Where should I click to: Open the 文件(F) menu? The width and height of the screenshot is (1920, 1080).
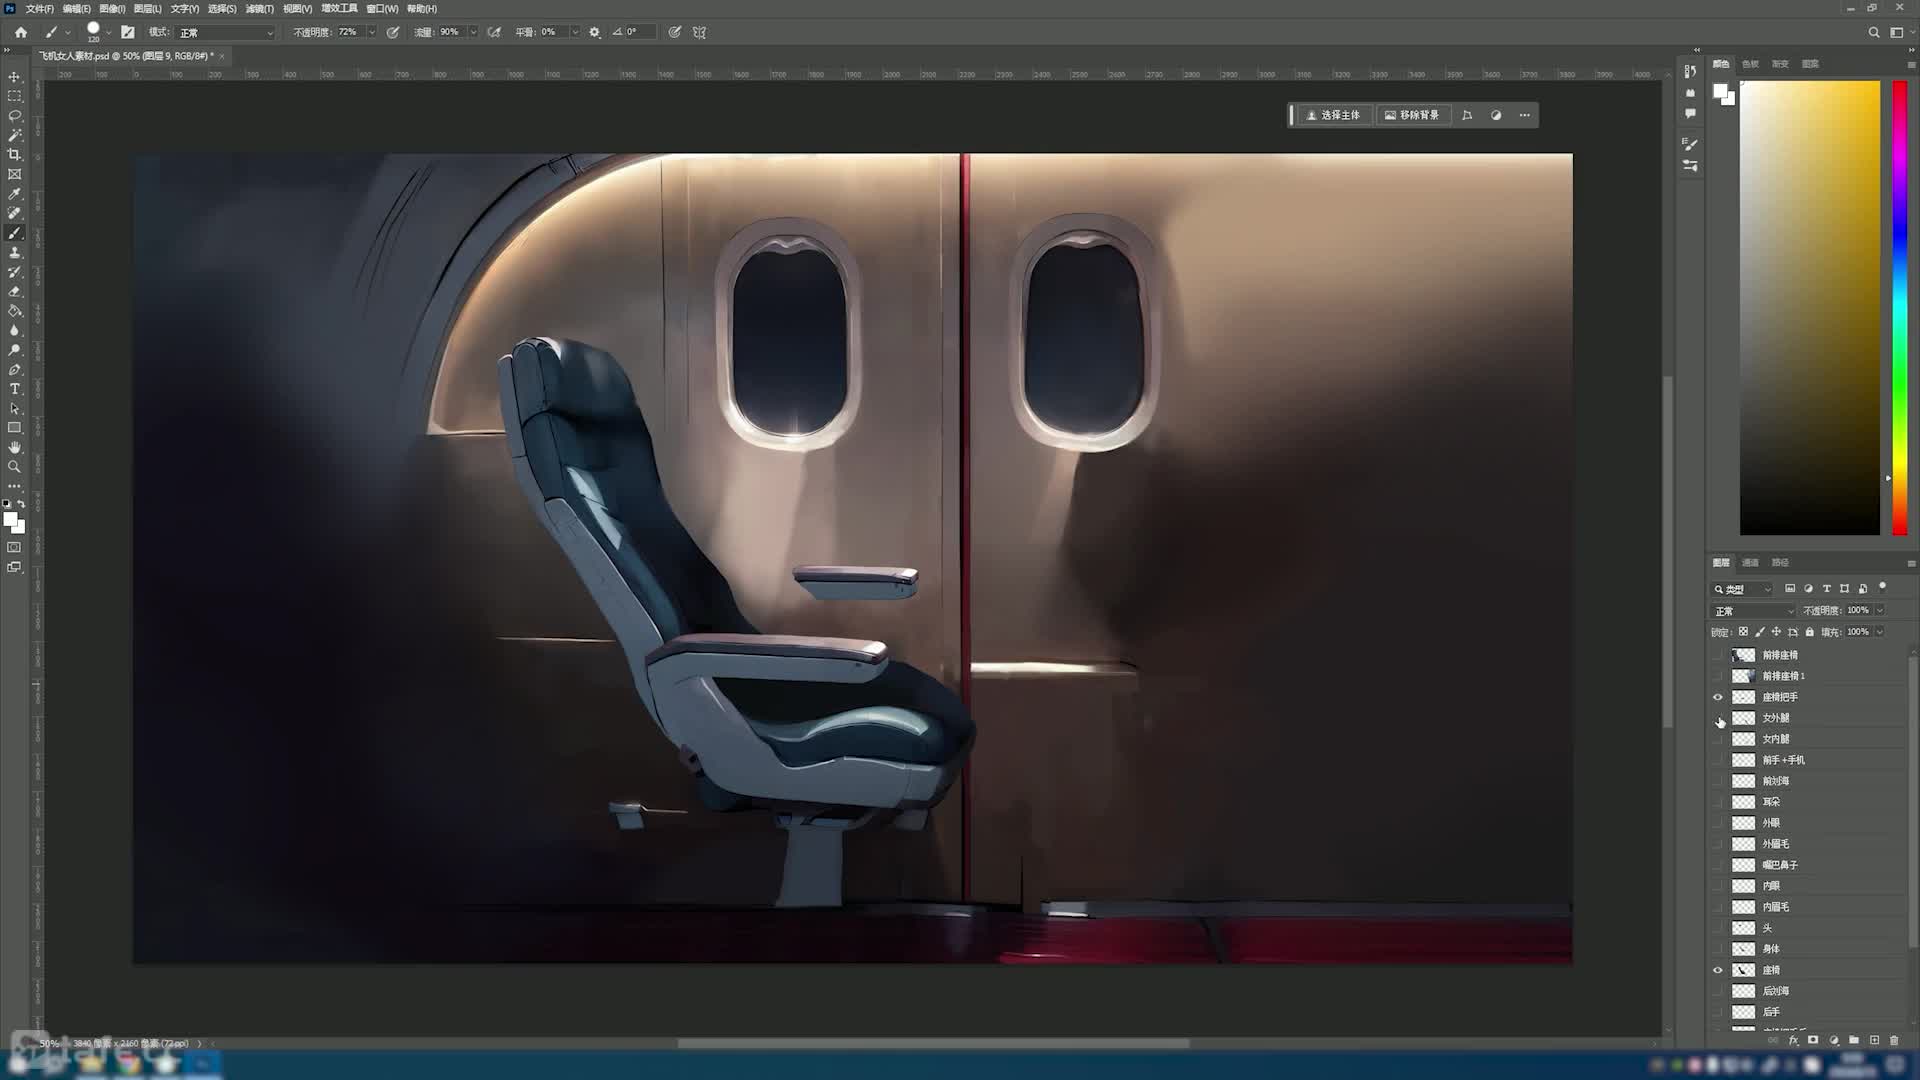tap(39, 8)
